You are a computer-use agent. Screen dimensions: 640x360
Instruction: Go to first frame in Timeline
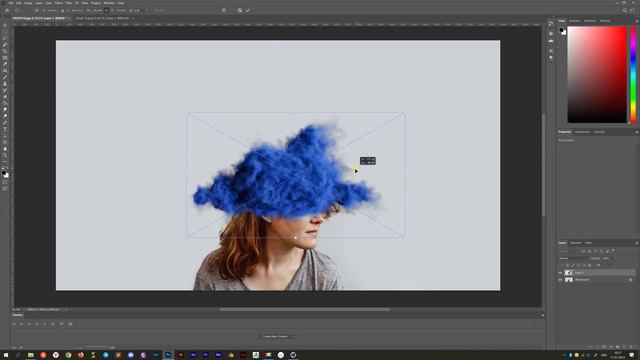point(13,324)
